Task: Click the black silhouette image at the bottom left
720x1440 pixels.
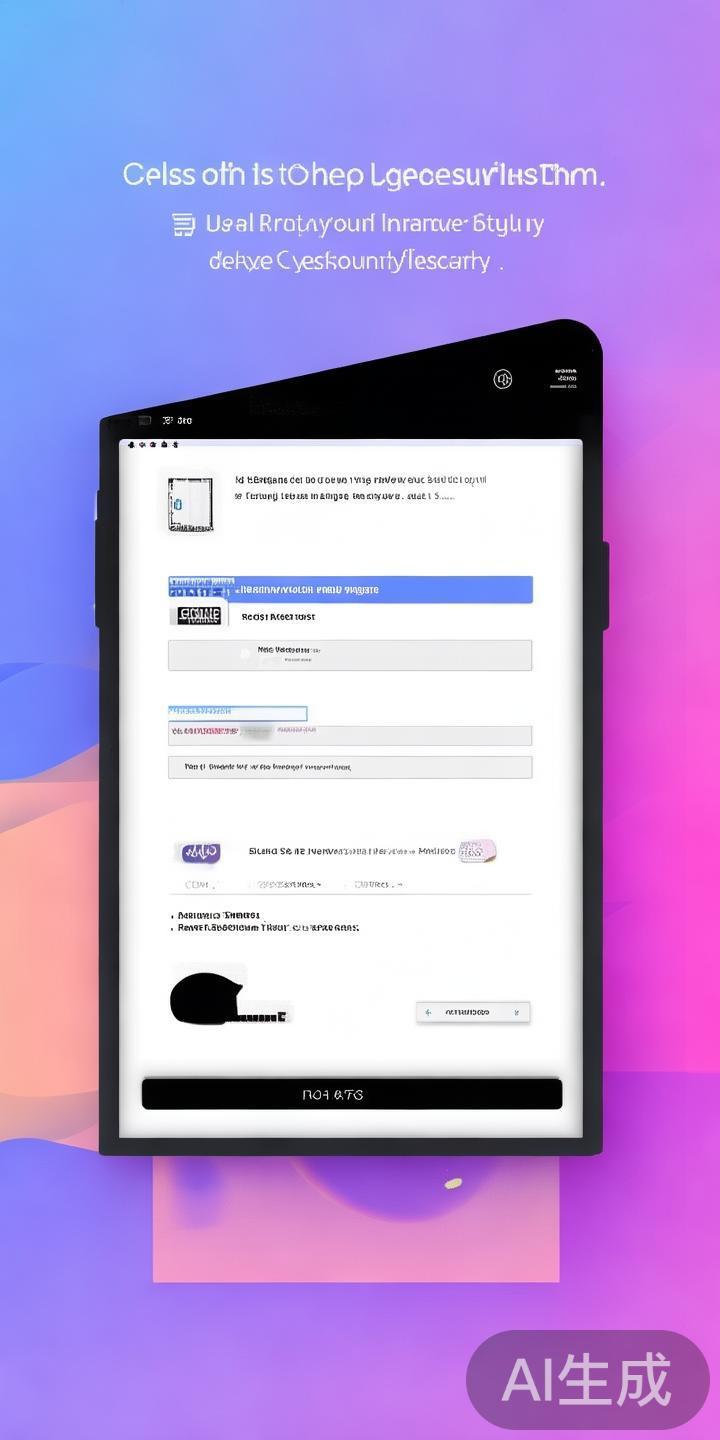Action: pyautogui.click(x=207, y=997)
